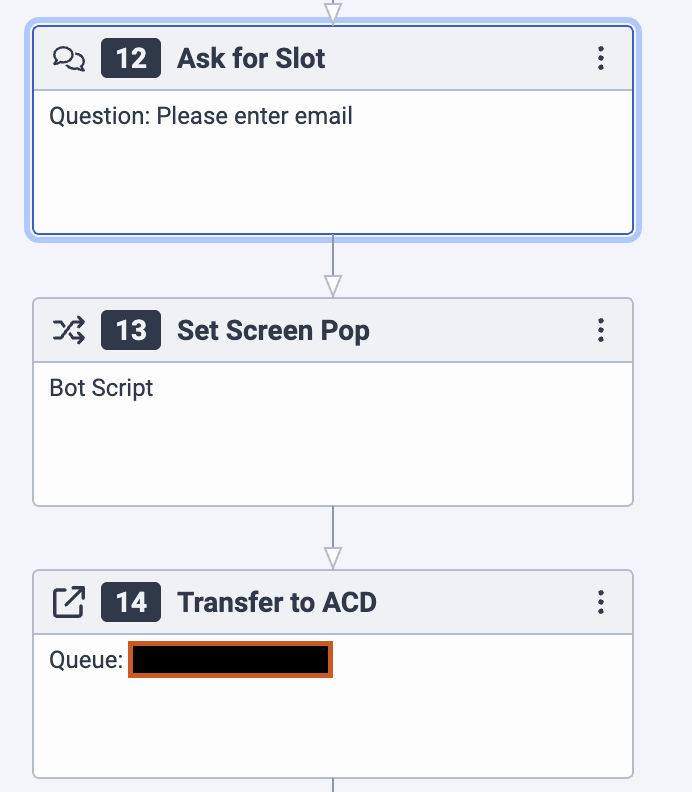Click the Transfer to ACD external-link icon
Image resolution: width=692 pixels, height=792 pixels.
(x=69, y=602)
